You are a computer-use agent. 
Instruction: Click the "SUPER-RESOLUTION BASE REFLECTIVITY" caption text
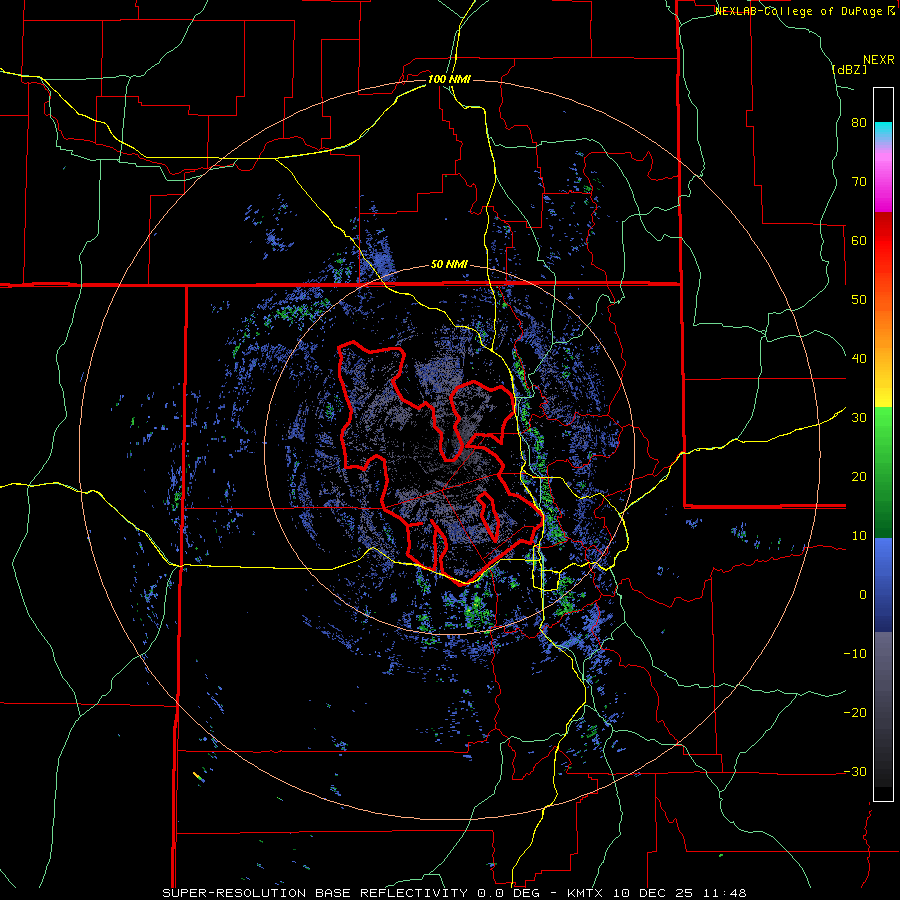(315, 893)
